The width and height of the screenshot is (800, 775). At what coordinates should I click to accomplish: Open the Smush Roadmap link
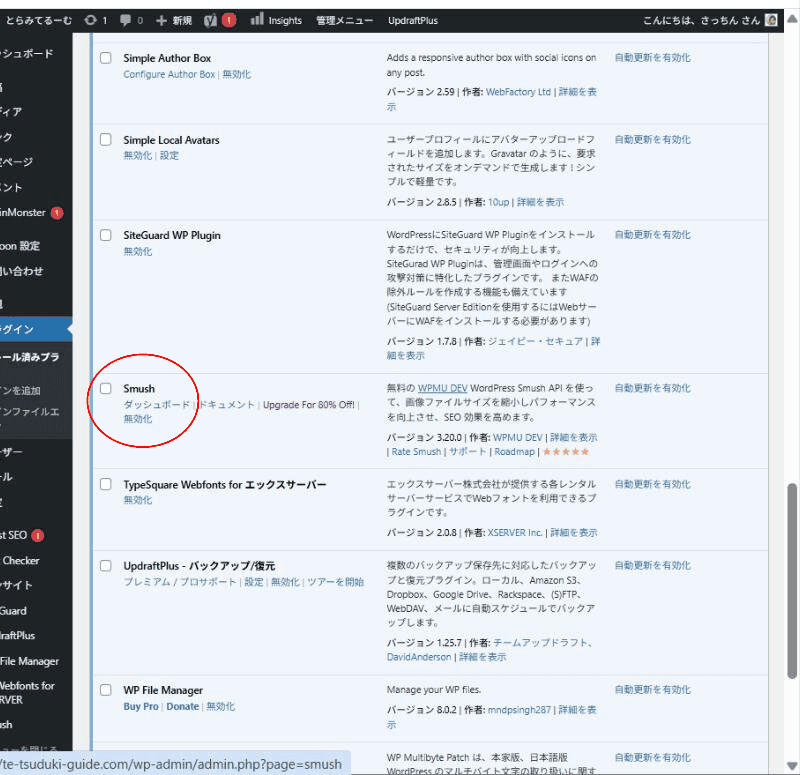click(514, 452)
